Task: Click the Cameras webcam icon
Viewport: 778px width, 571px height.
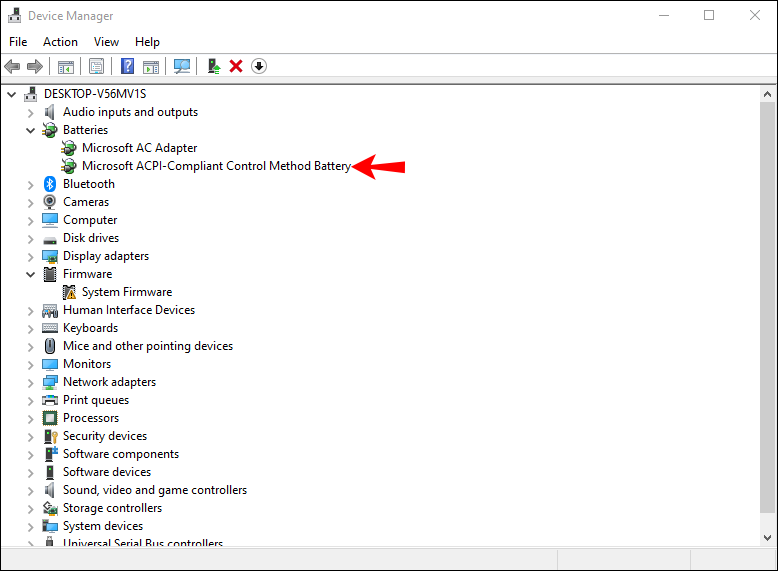Action: (50, 202)
